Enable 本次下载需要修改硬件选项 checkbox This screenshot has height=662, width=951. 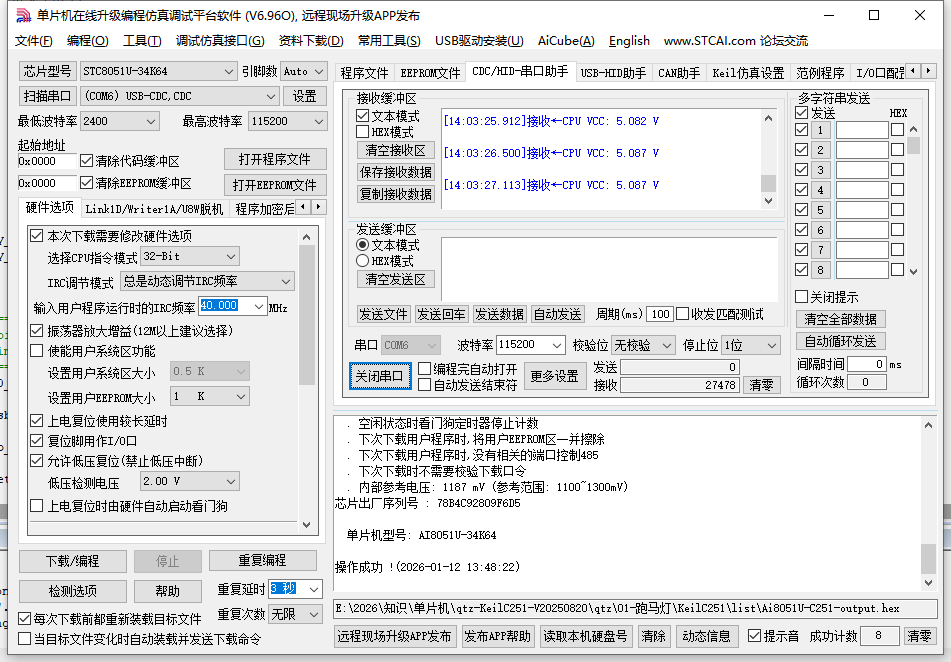click(x=36, y=236)
